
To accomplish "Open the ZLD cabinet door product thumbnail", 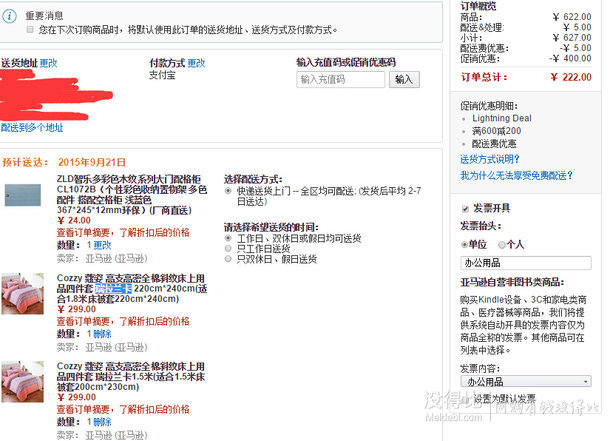I will tap(23, 195).
